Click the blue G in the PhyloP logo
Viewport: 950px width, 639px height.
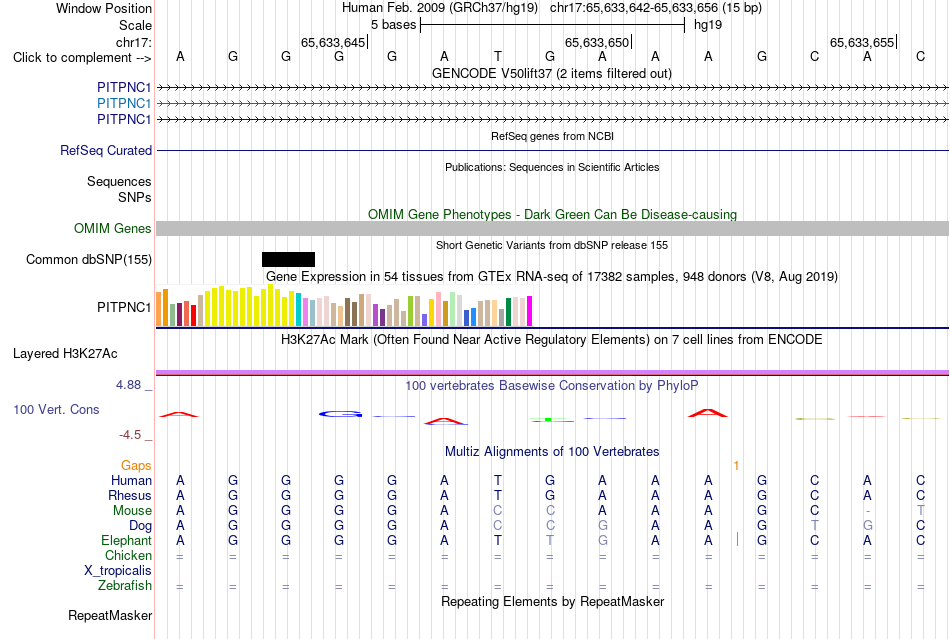coord(340,414)
